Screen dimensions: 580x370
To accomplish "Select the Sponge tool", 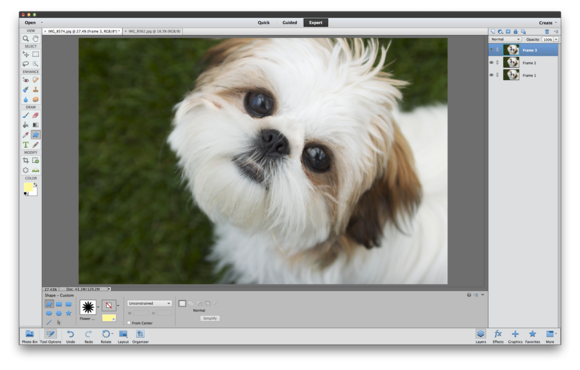I will [x=36, y=99].
